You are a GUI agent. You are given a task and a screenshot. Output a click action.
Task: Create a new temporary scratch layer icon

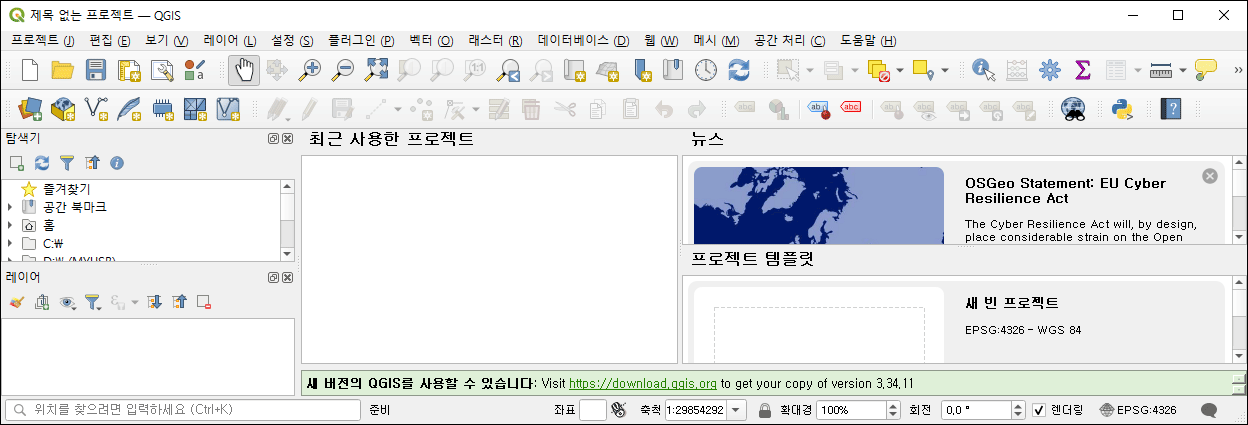tap(162, 108)
